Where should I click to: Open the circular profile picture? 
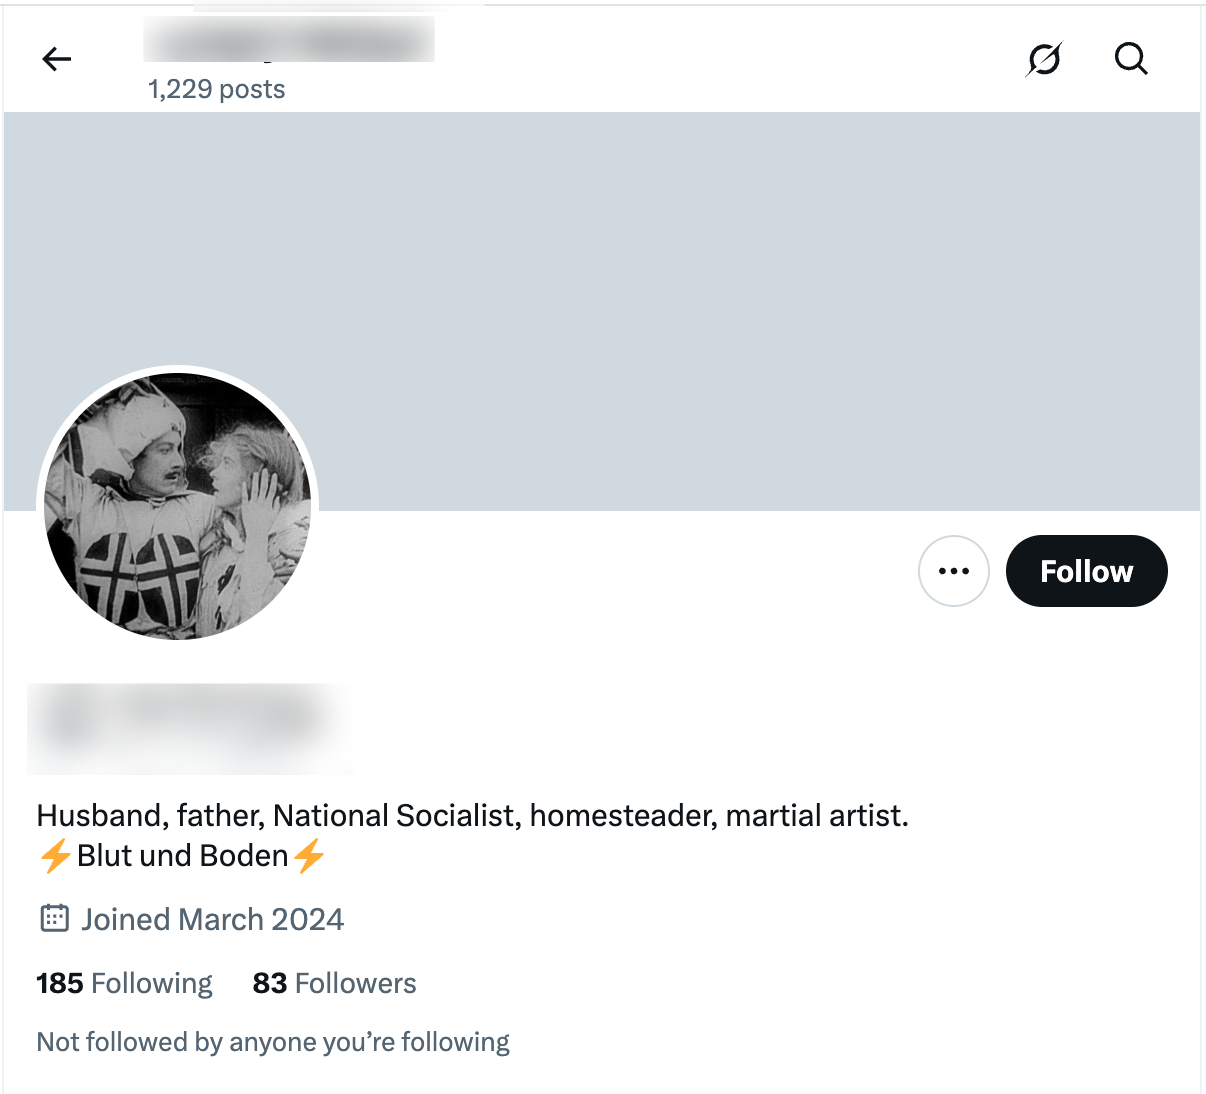click(x=178, y=506)
